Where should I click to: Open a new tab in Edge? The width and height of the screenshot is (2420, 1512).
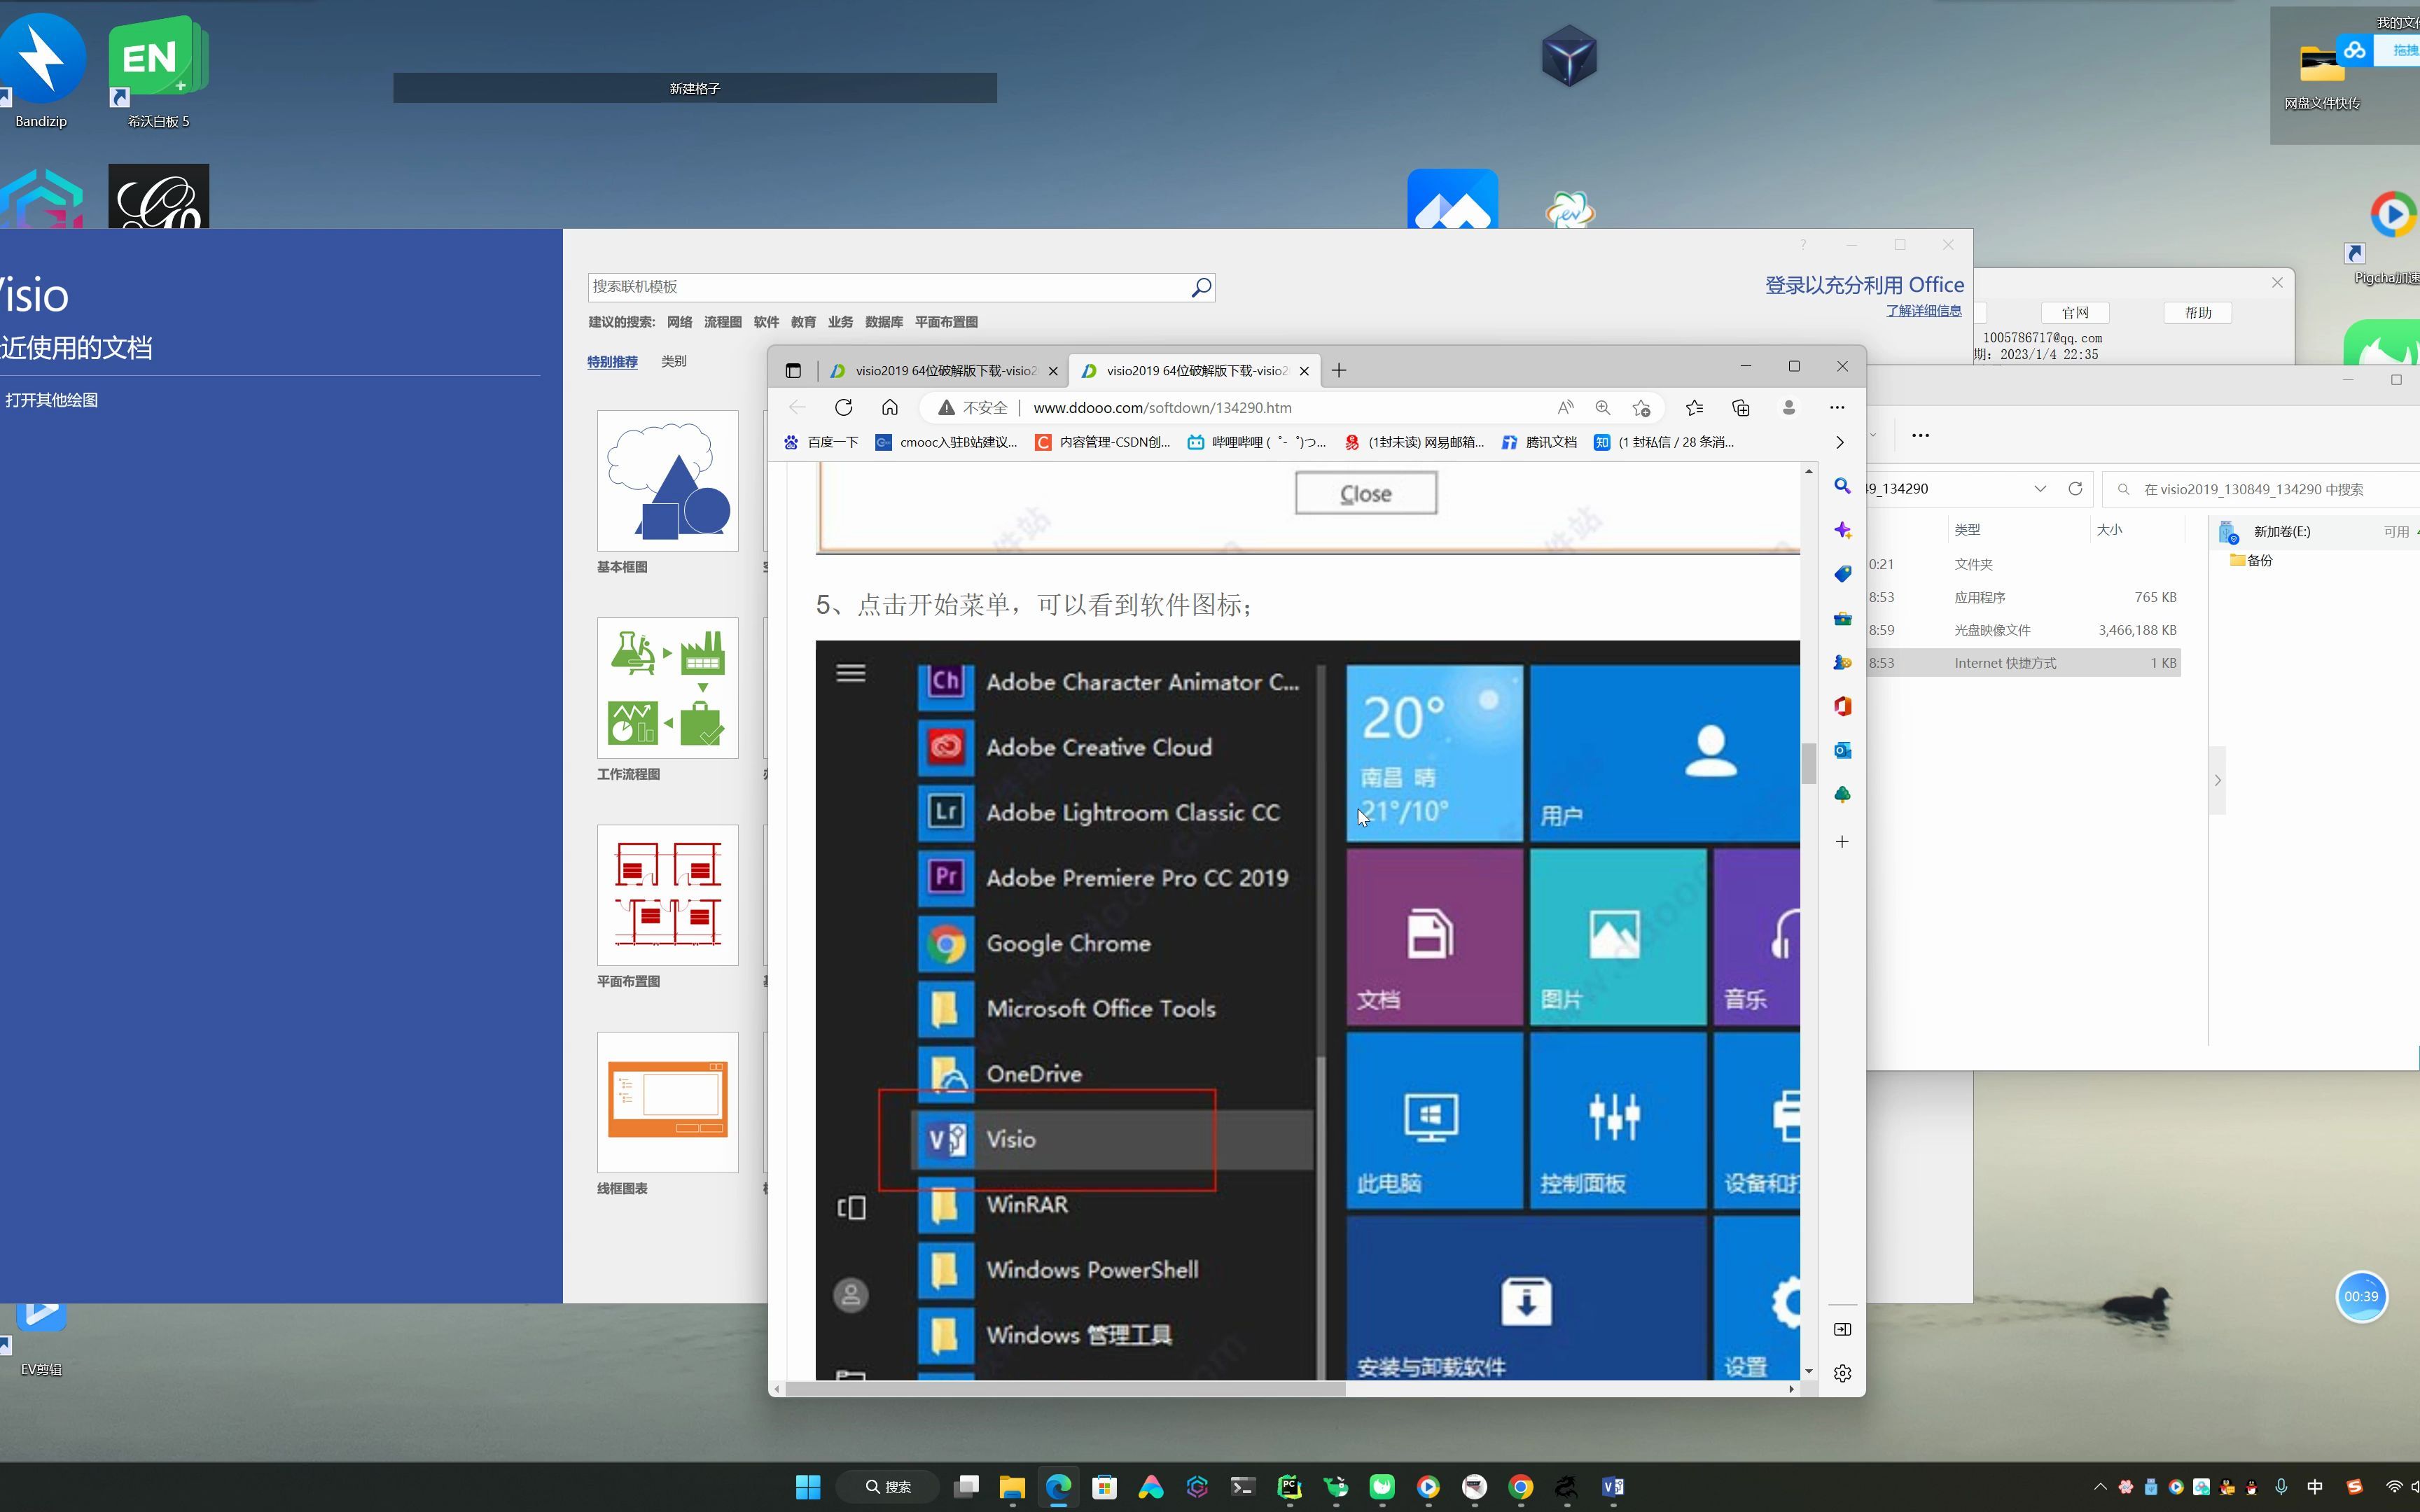(x=1339, y=371)
